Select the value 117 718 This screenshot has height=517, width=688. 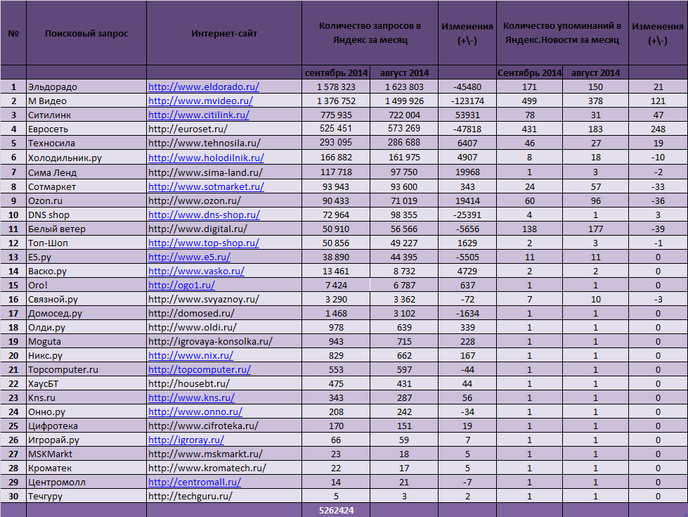point(336,172)
